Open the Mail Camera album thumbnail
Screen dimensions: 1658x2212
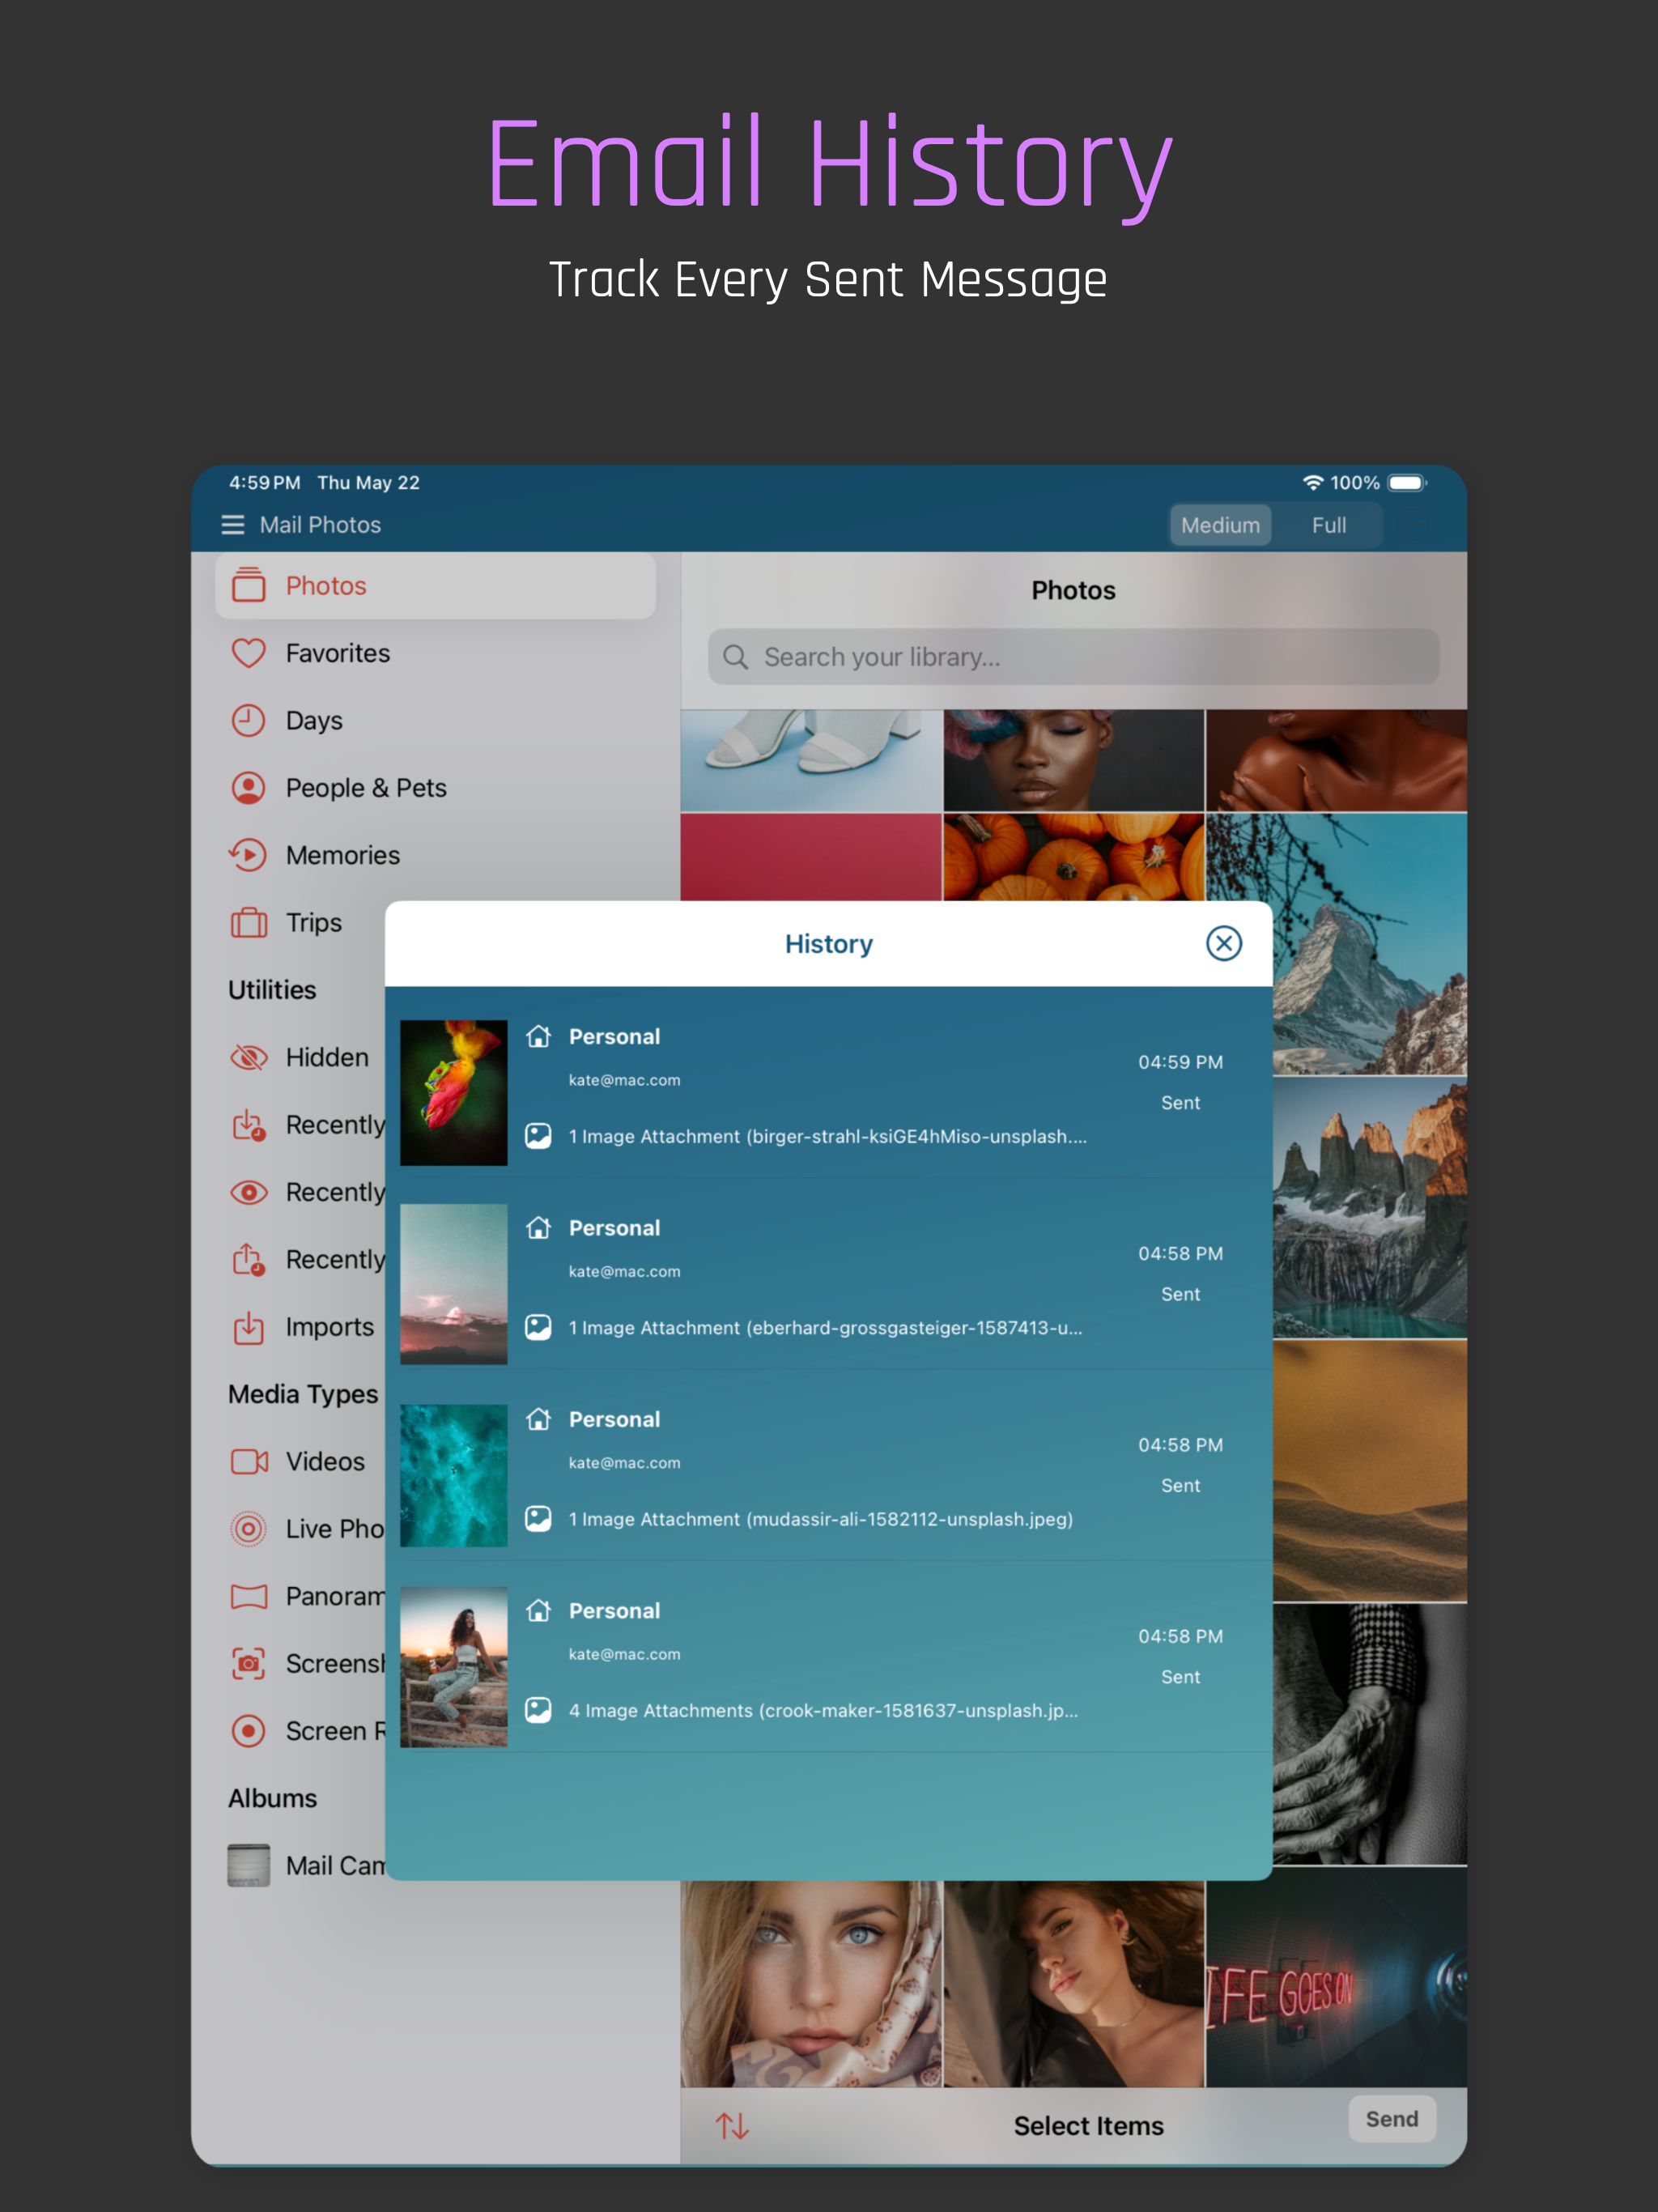(x=249, y=1865)
